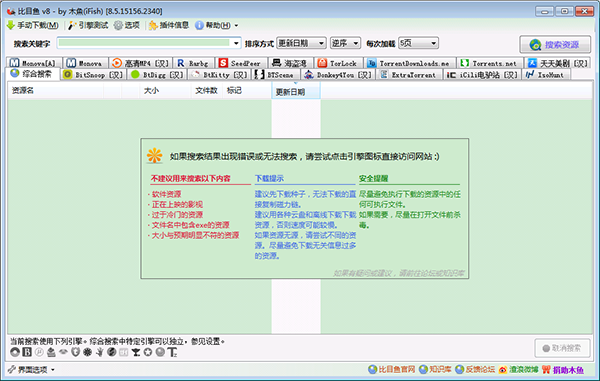
Task: Open the 每次加载 5页 pages dropdown
Action: (418, 43)
